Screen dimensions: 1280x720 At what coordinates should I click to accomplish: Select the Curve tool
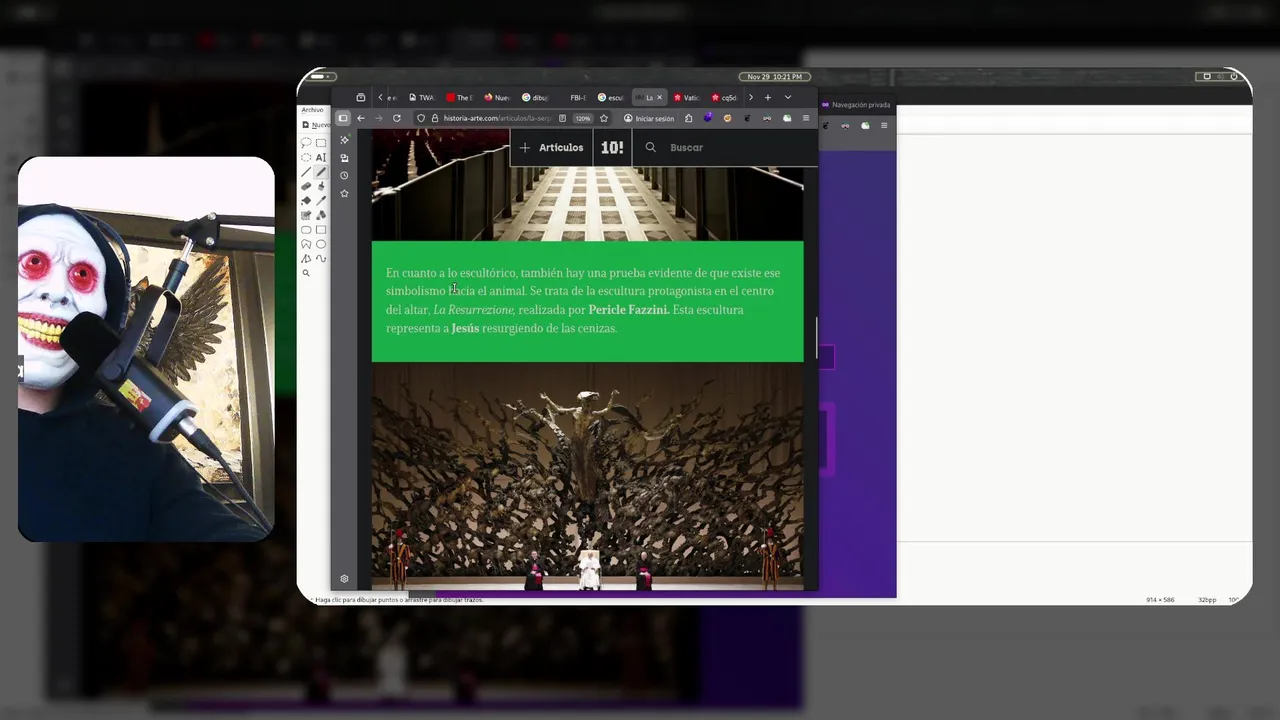pos(321,259)
